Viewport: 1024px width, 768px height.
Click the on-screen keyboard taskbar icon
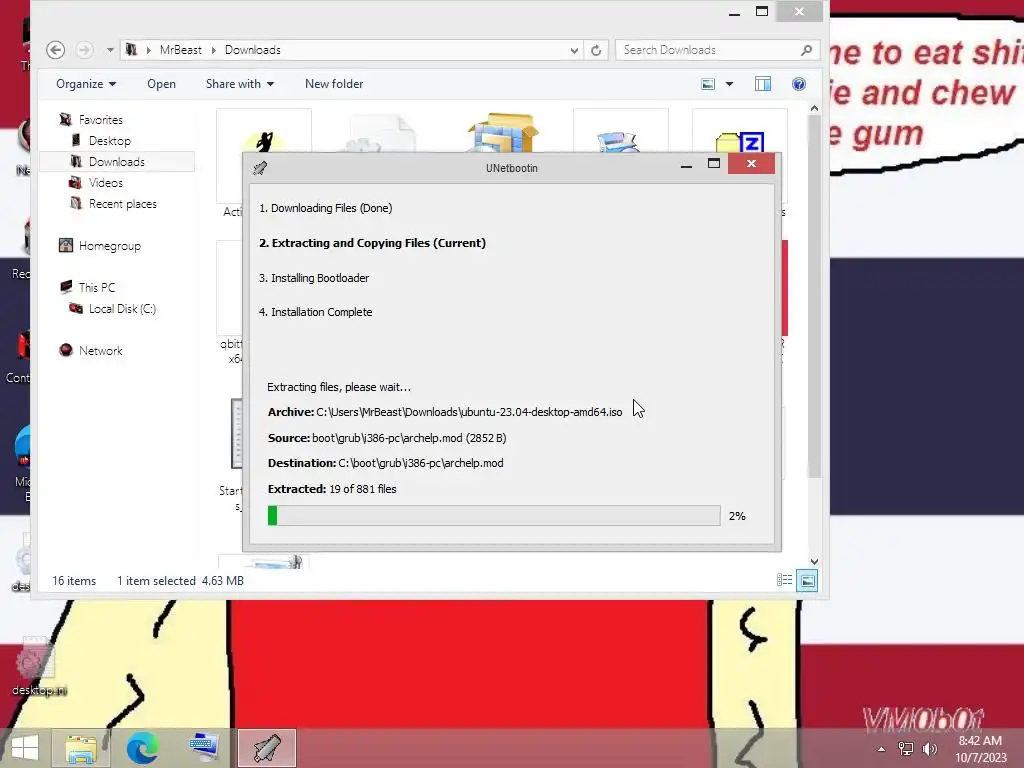tap(204, 748)
